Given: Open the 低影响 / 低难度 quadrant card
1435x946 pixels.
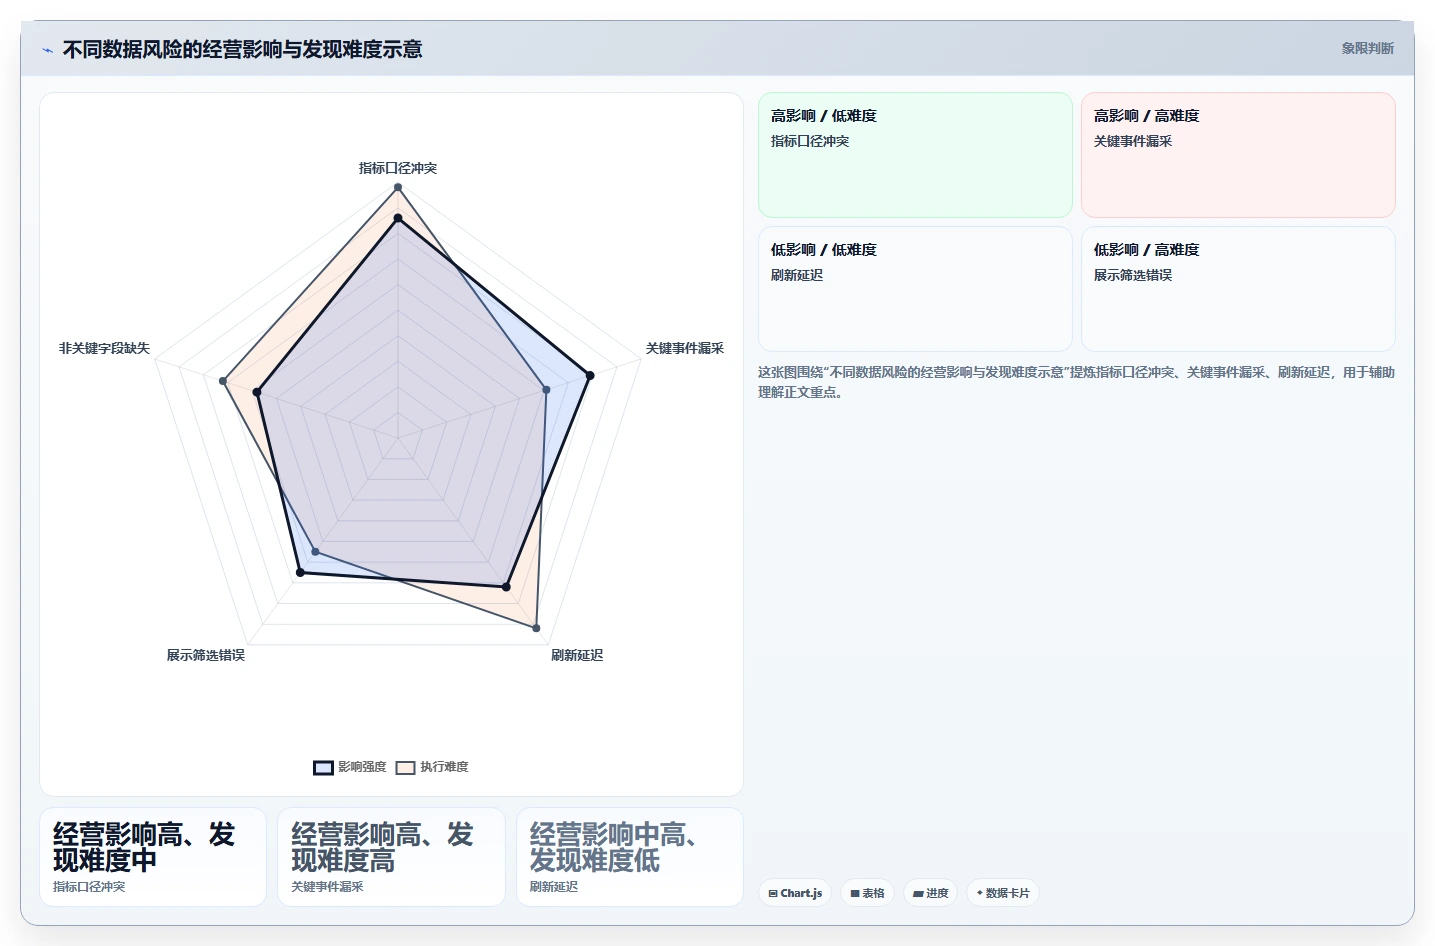Looking at the screenshot, I should tap(915, 289).
